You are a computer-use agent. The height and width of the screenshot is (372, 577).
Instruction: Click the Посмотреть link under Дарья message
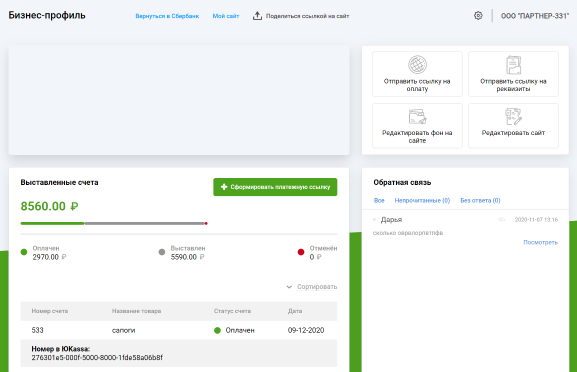tap(541, 242)
